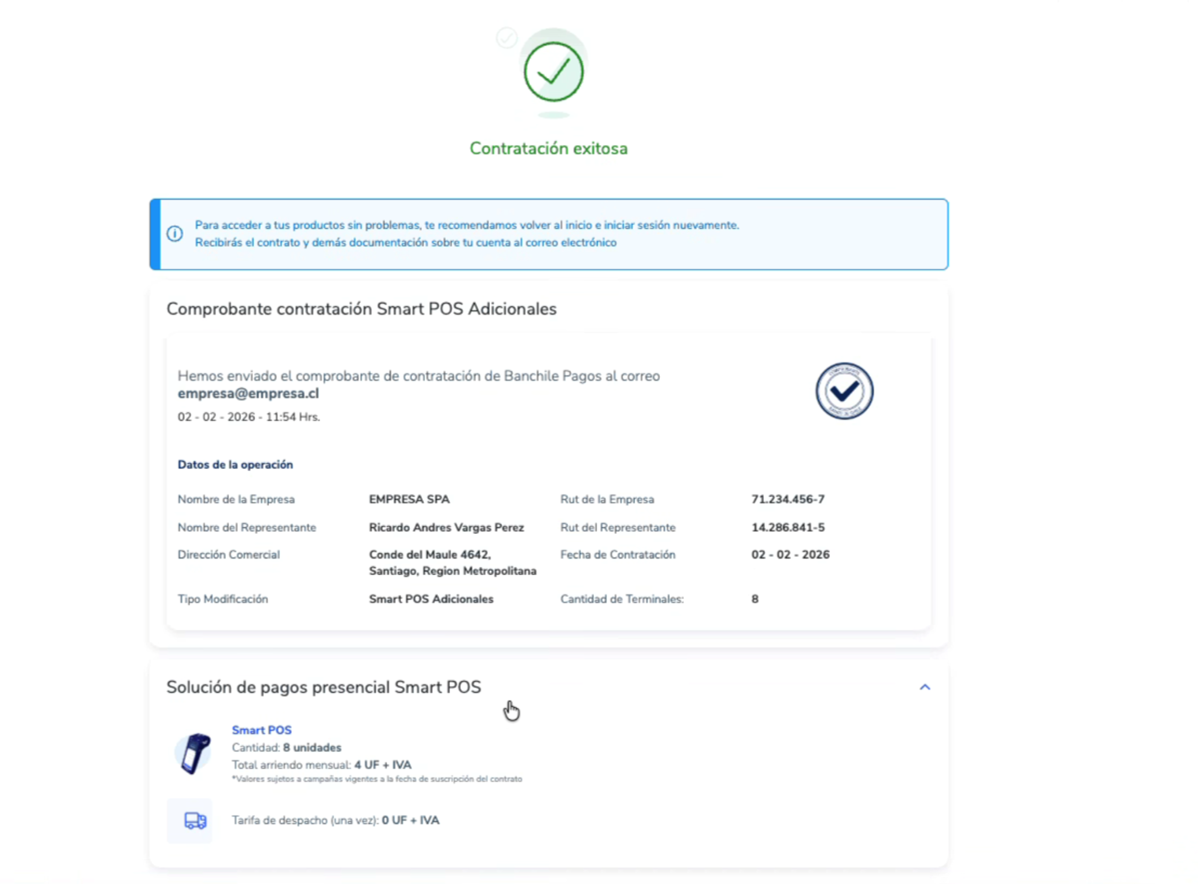Click the Smart POS product link

coord(261,730)
